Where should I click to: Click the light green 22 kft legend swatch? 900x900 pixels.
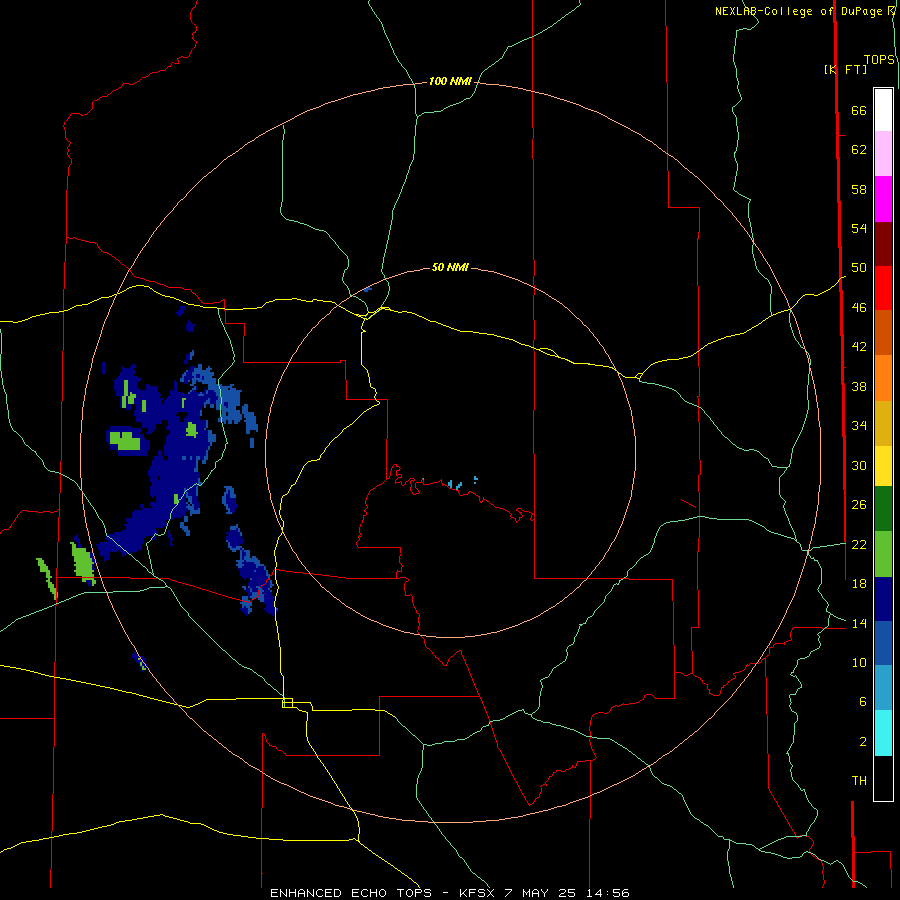point(883,554)
